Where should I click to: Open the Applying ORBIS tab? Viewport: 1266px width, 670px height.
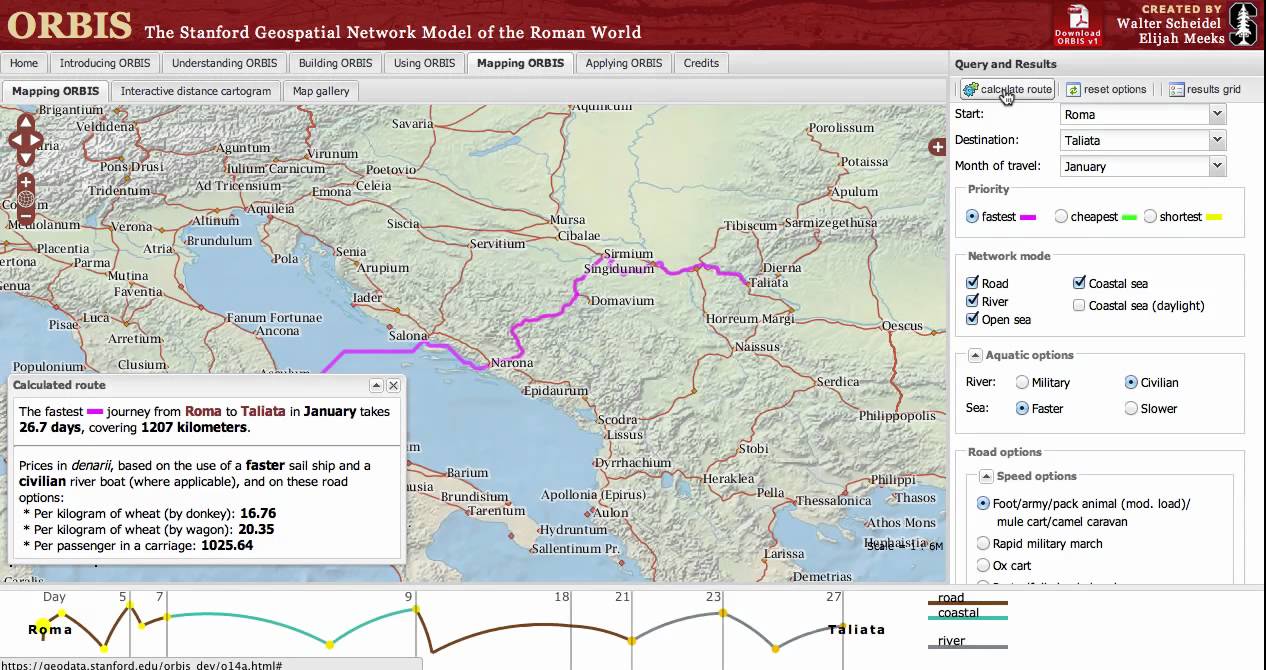click(x=624, y=62)
